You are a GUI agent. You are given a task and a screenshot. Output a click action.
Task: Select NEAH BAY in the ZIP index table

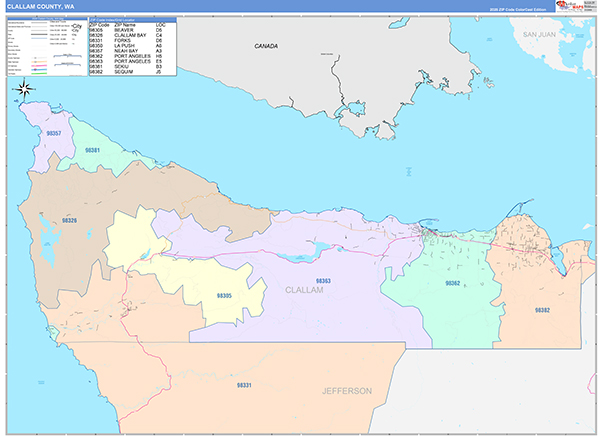click(126, 51)
